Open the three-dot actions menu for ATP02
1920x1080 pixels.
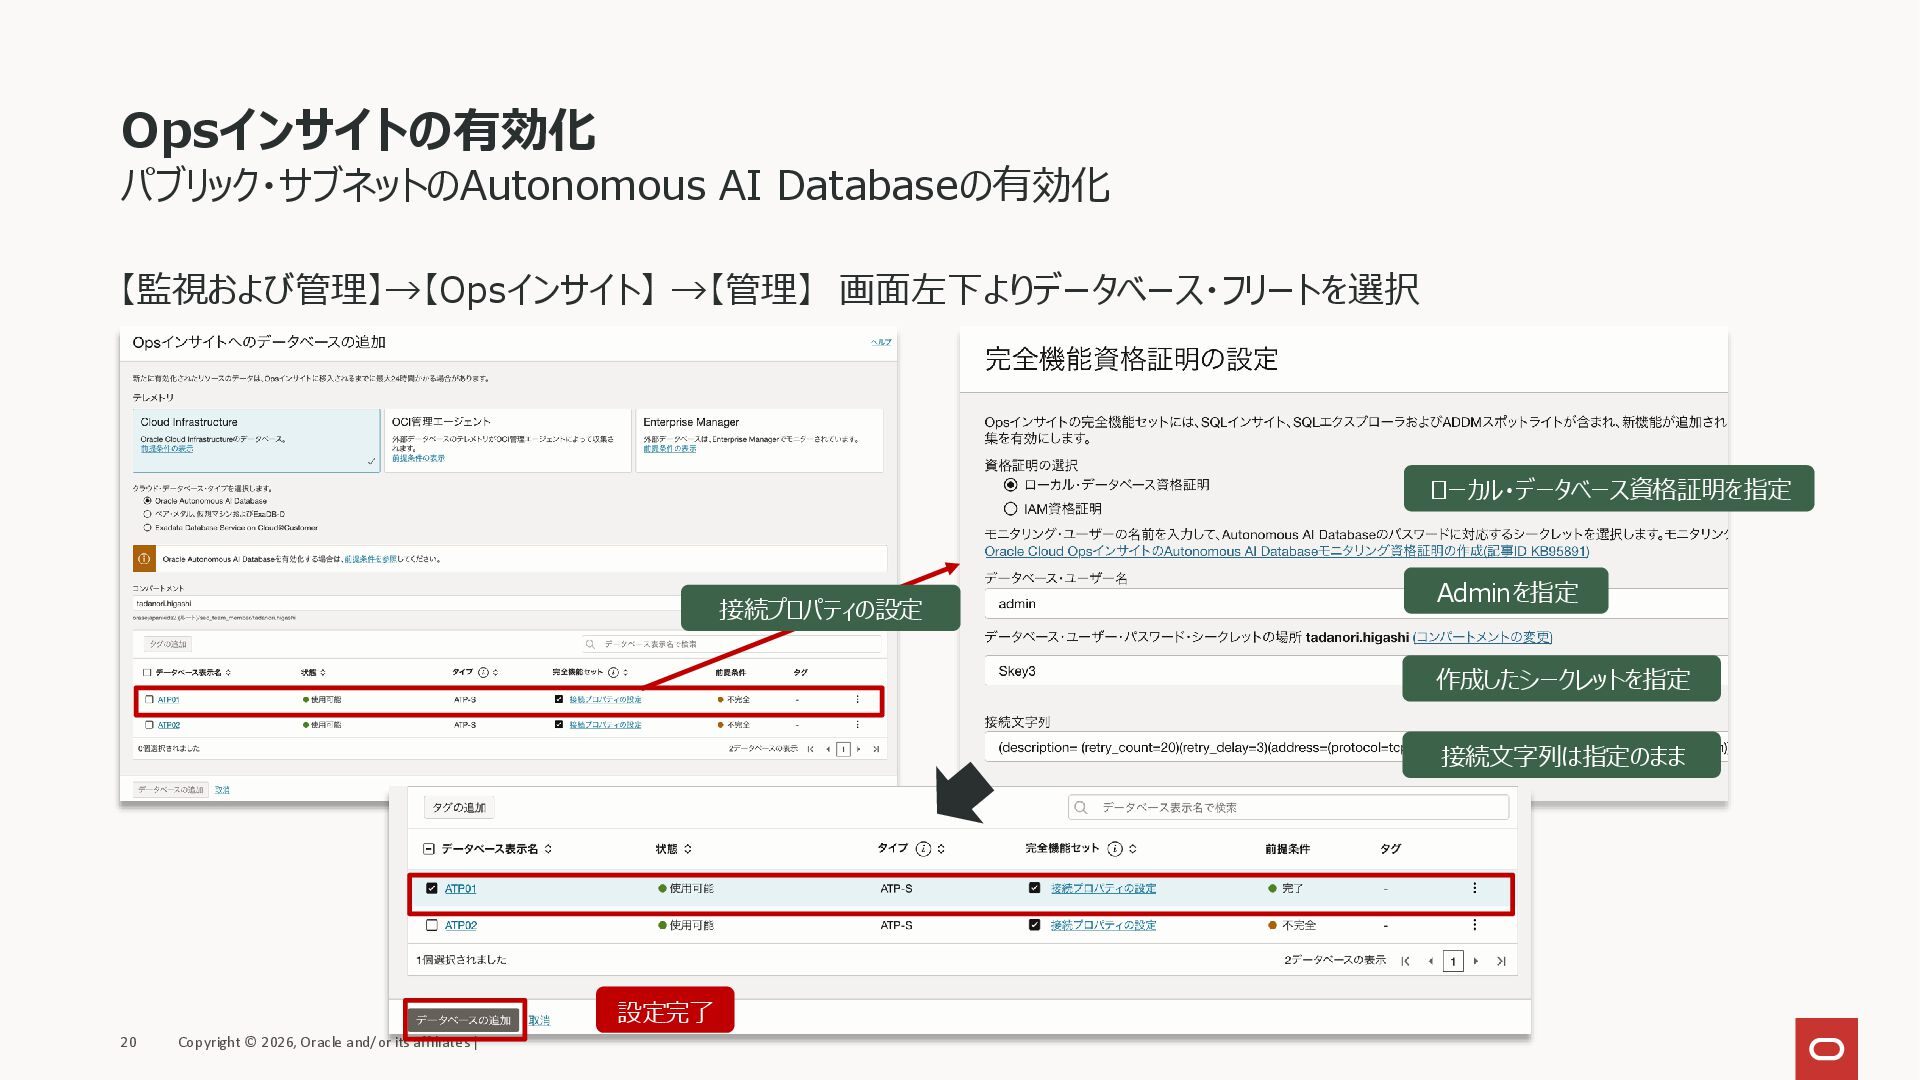[1474, 925]
